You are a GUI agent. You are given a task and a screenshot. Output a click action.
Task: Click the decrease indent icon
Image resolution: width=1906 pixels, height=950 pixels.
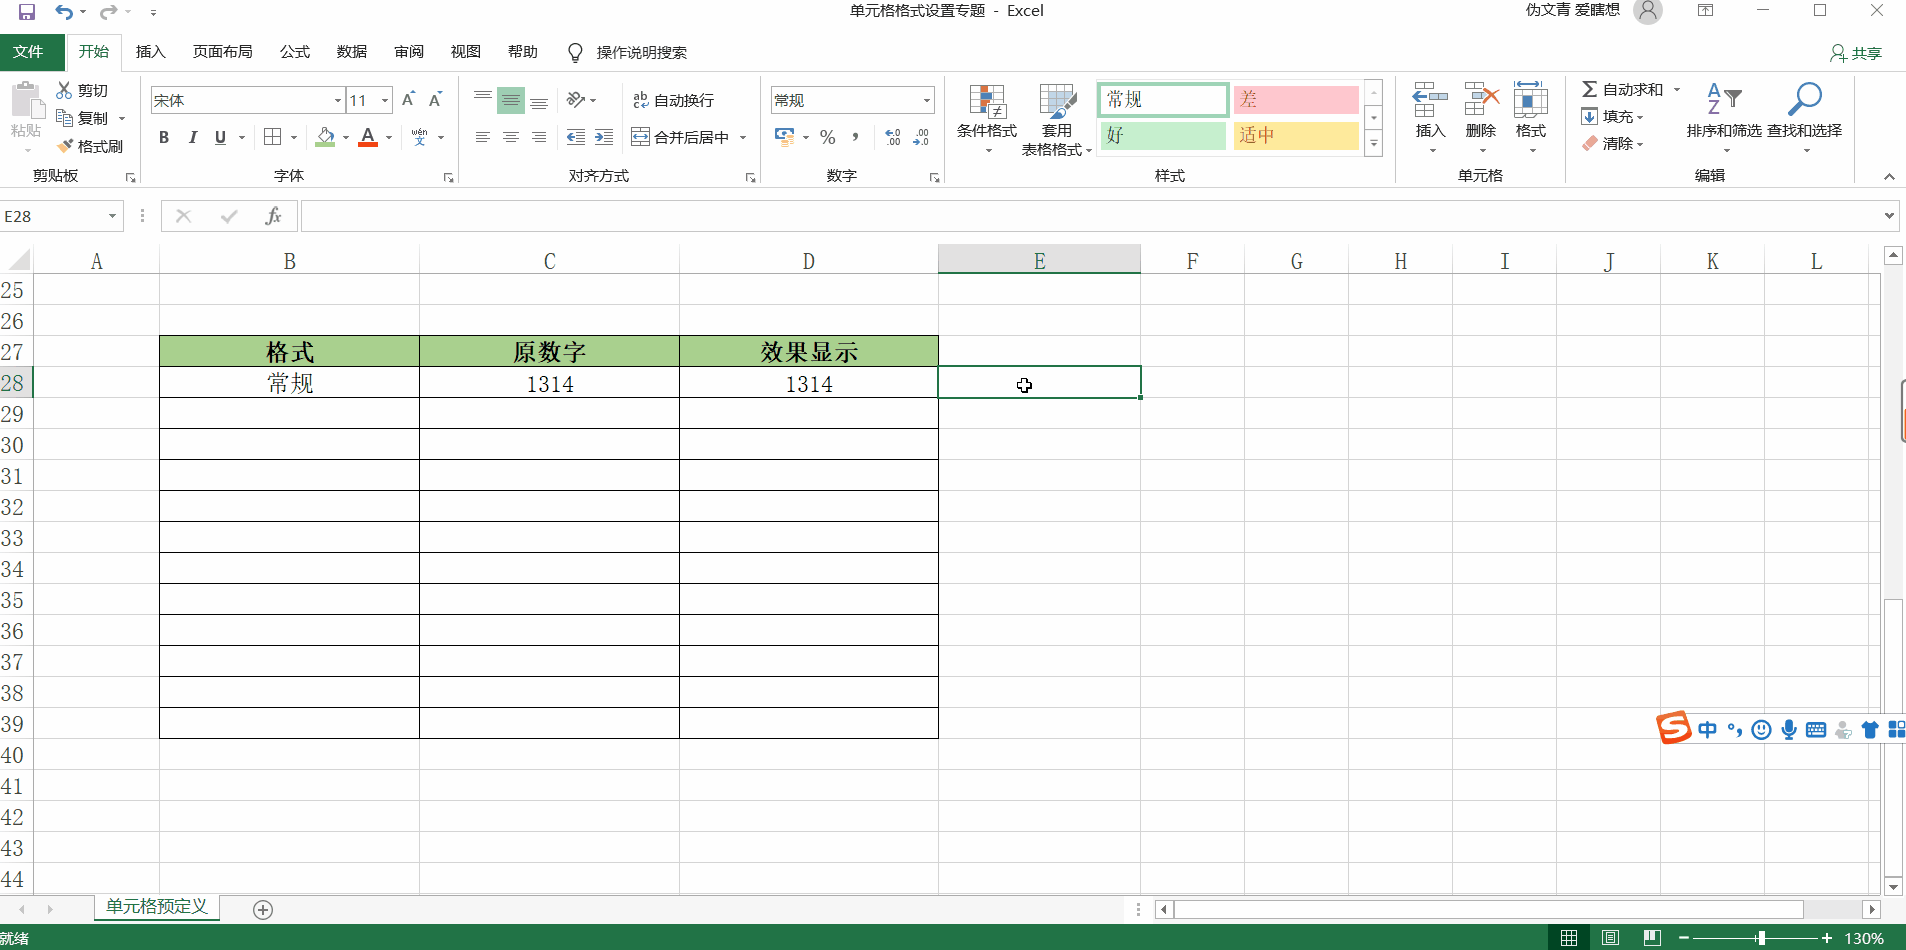click(575, 137)
